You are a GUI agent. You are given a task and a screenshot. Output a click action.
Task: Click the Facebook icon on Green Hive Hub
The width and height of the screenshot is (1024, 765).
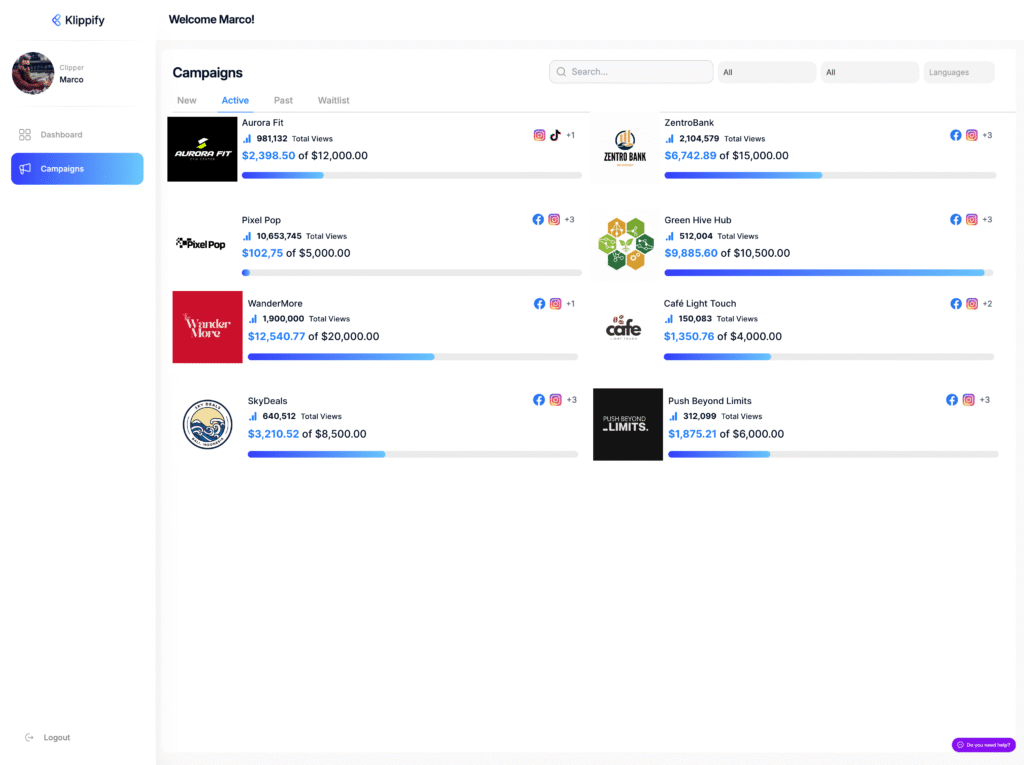point(955,220)
